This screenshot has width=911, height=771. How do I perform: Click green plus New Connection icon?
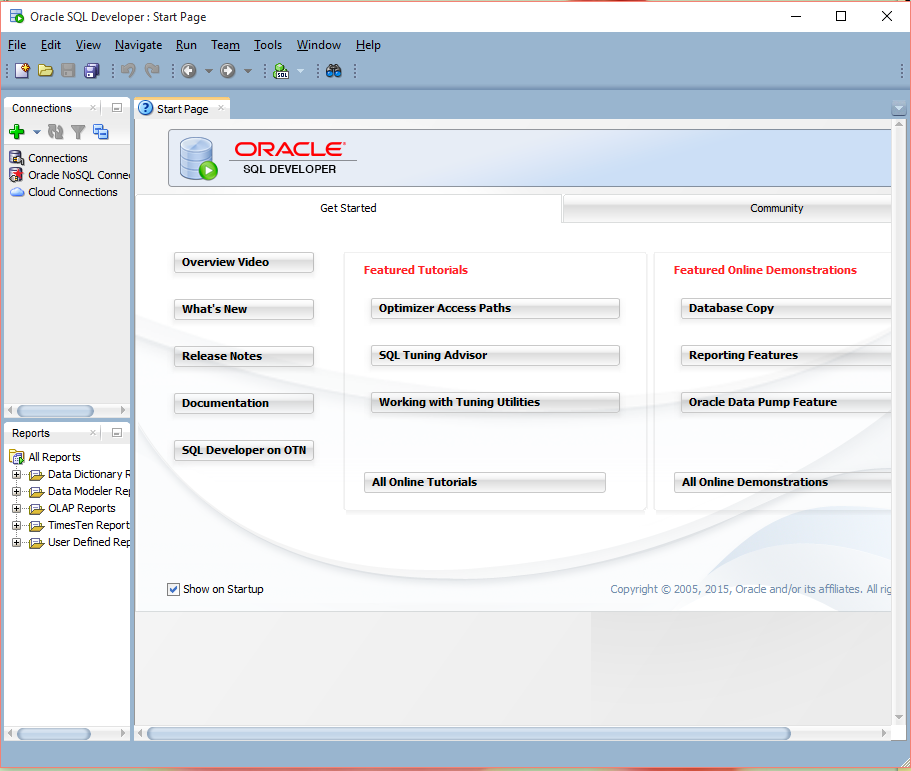click(x=17, y=132)
